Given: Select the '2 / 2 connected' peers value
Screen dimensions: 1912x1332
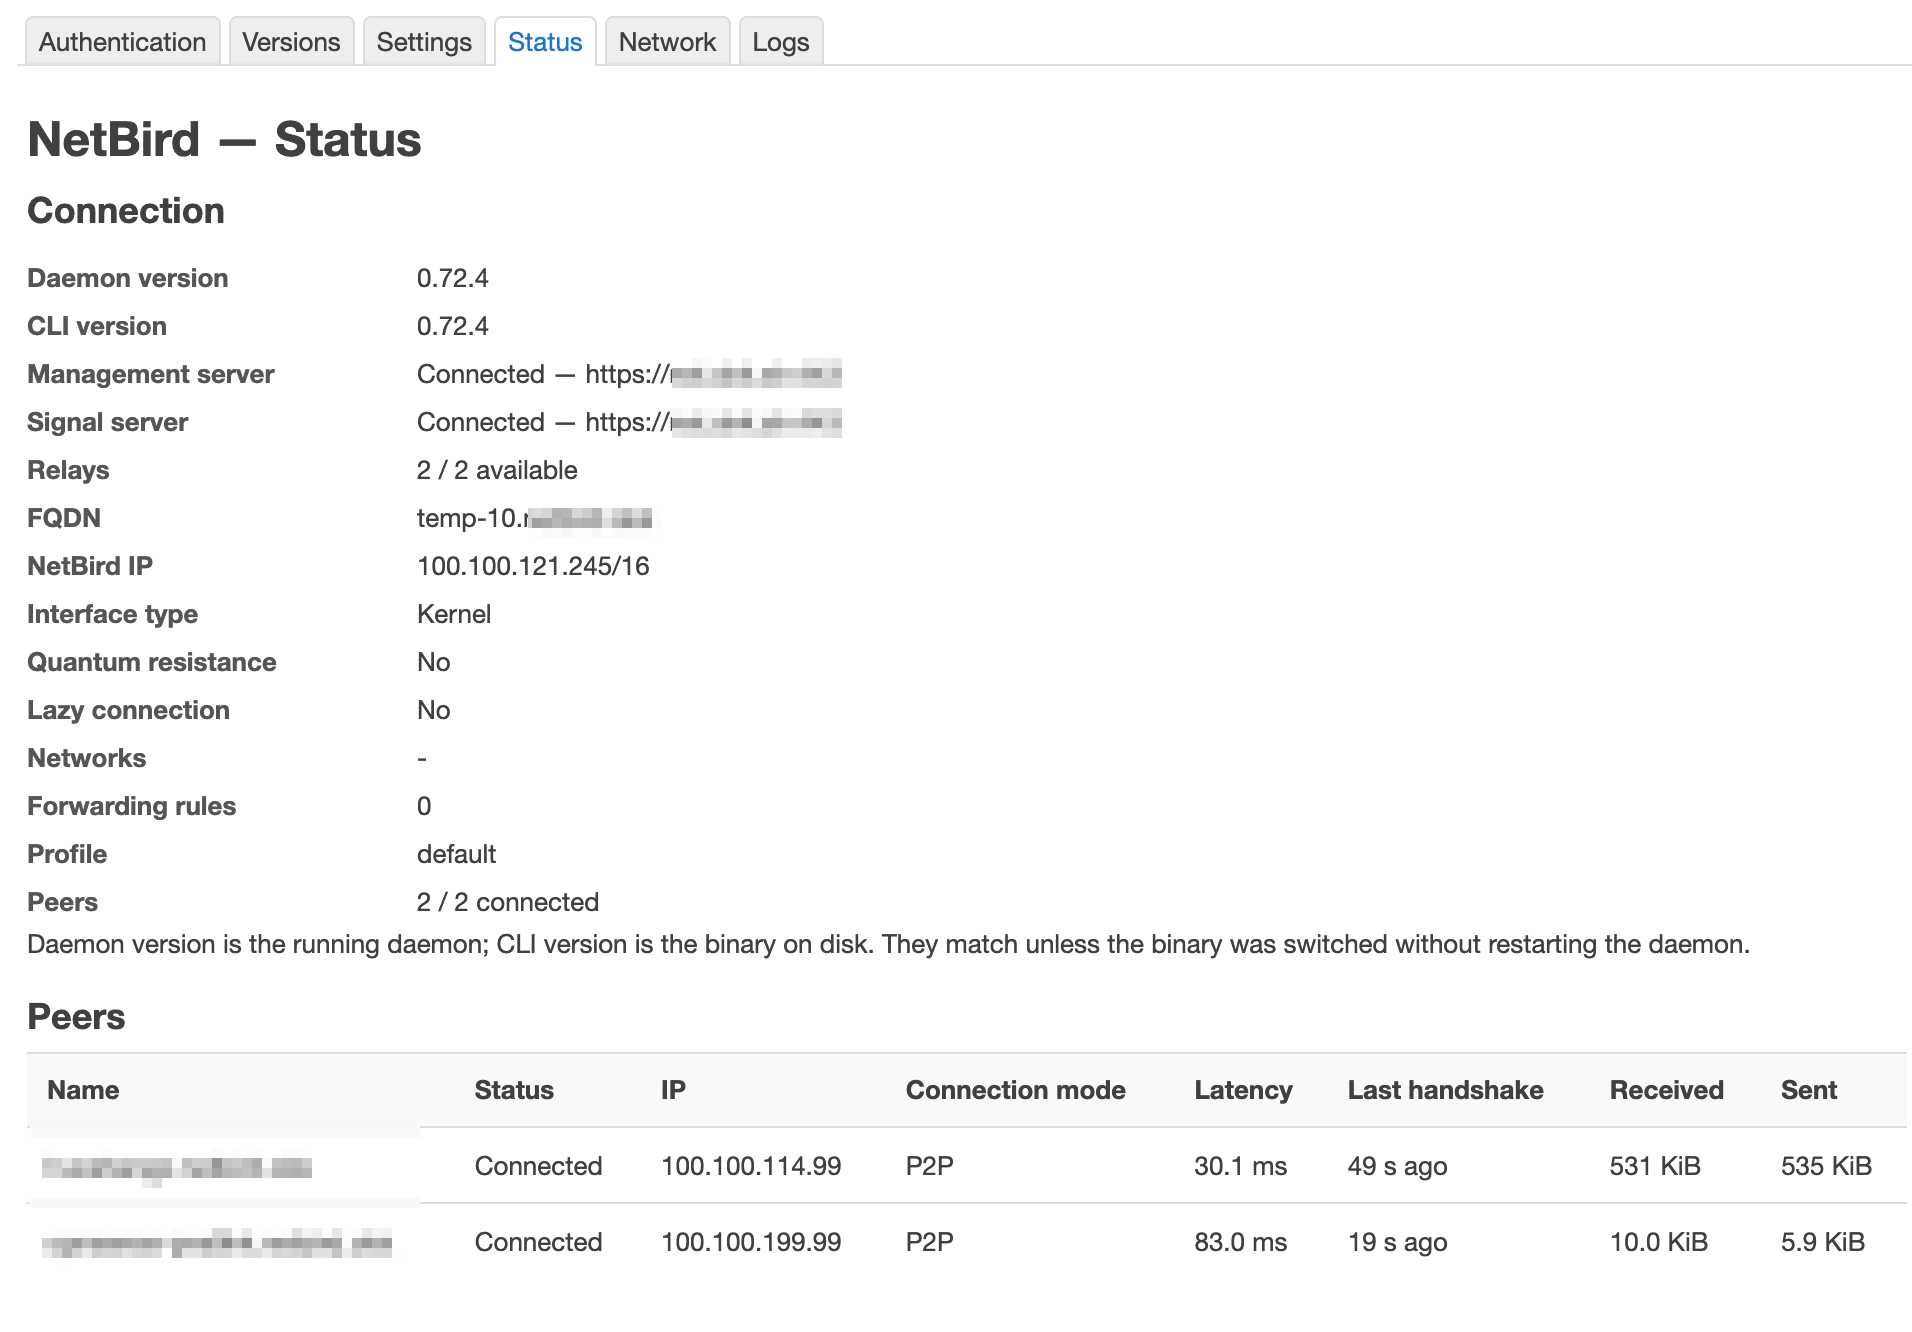Looking at the screenshot, I should (508, 902).
